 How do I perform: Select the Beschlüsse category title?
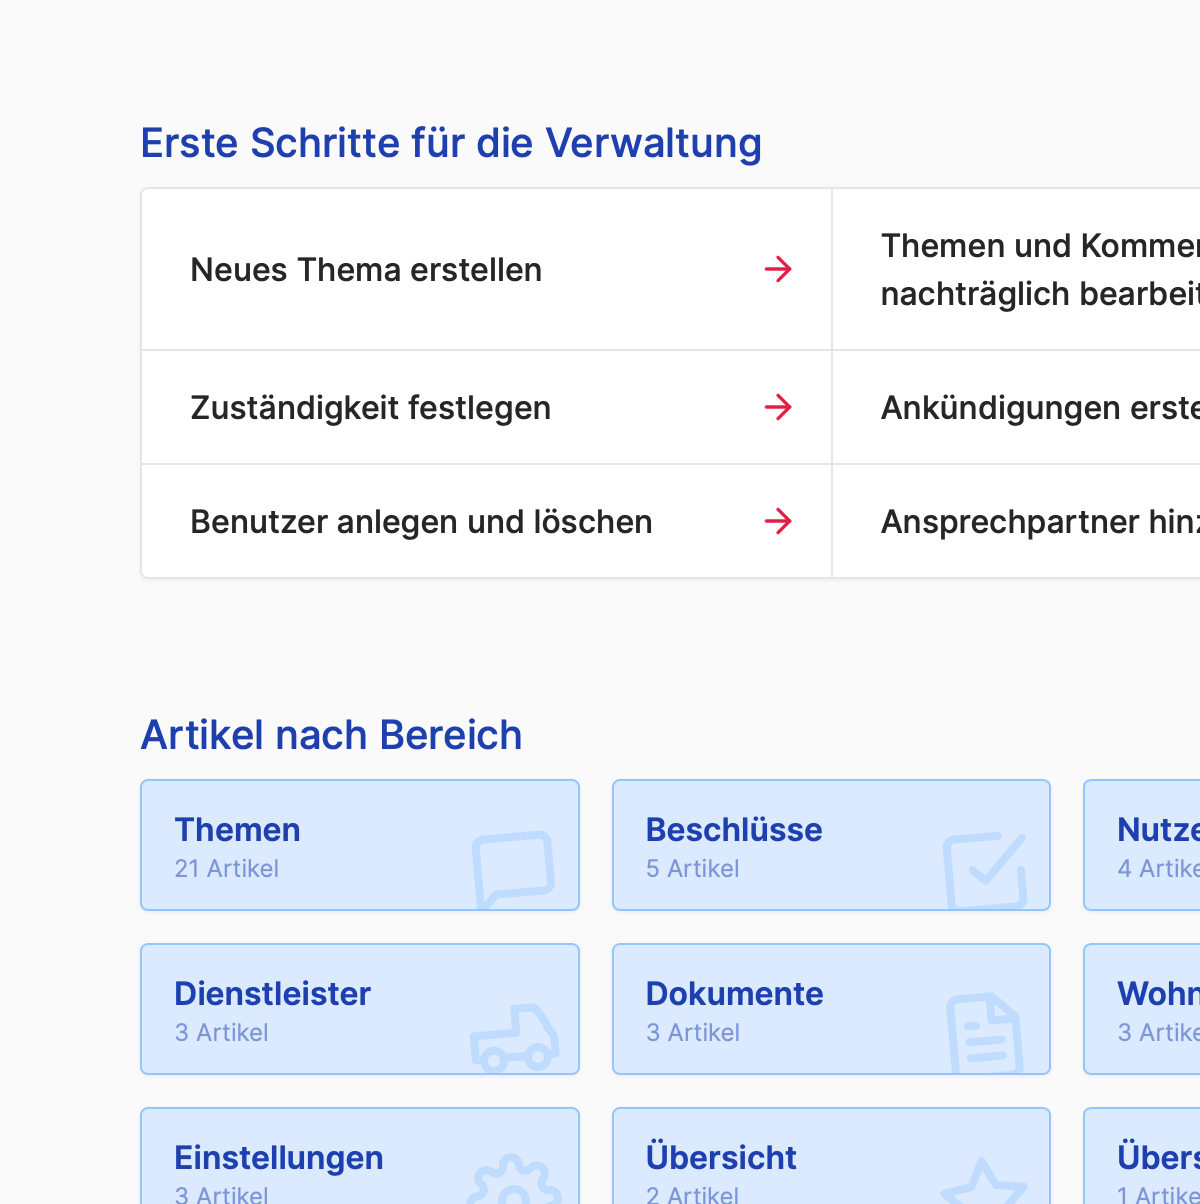tap(734, 830)
